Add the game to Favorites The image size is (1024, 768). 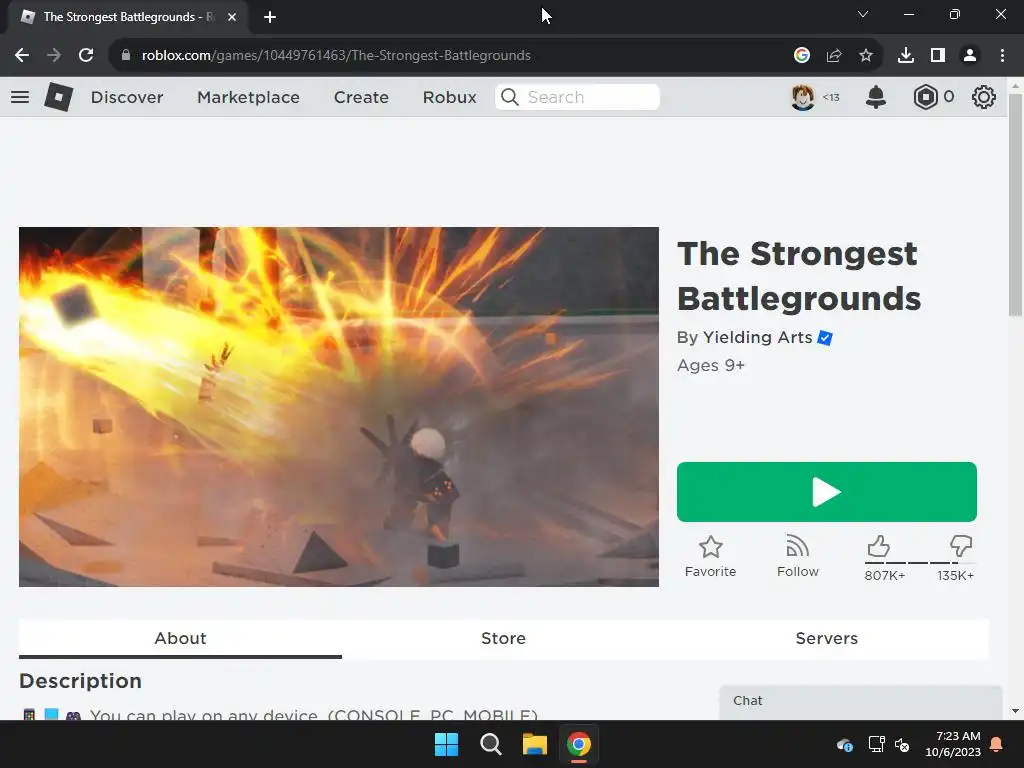[711, 557]
